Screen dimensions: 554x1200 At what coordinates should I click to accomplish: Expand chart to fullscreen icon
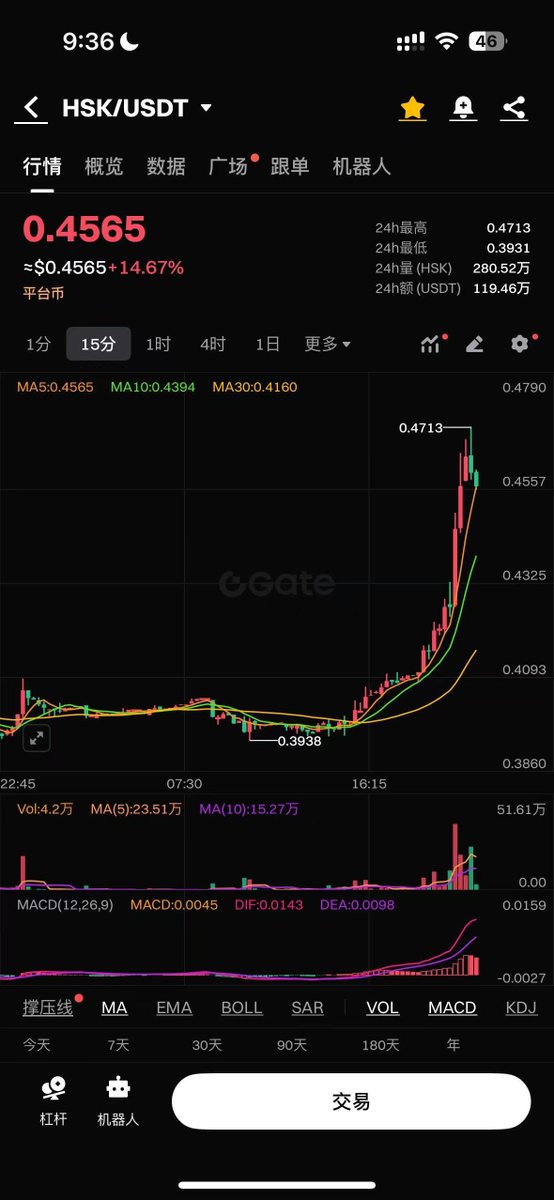point(36,738)
